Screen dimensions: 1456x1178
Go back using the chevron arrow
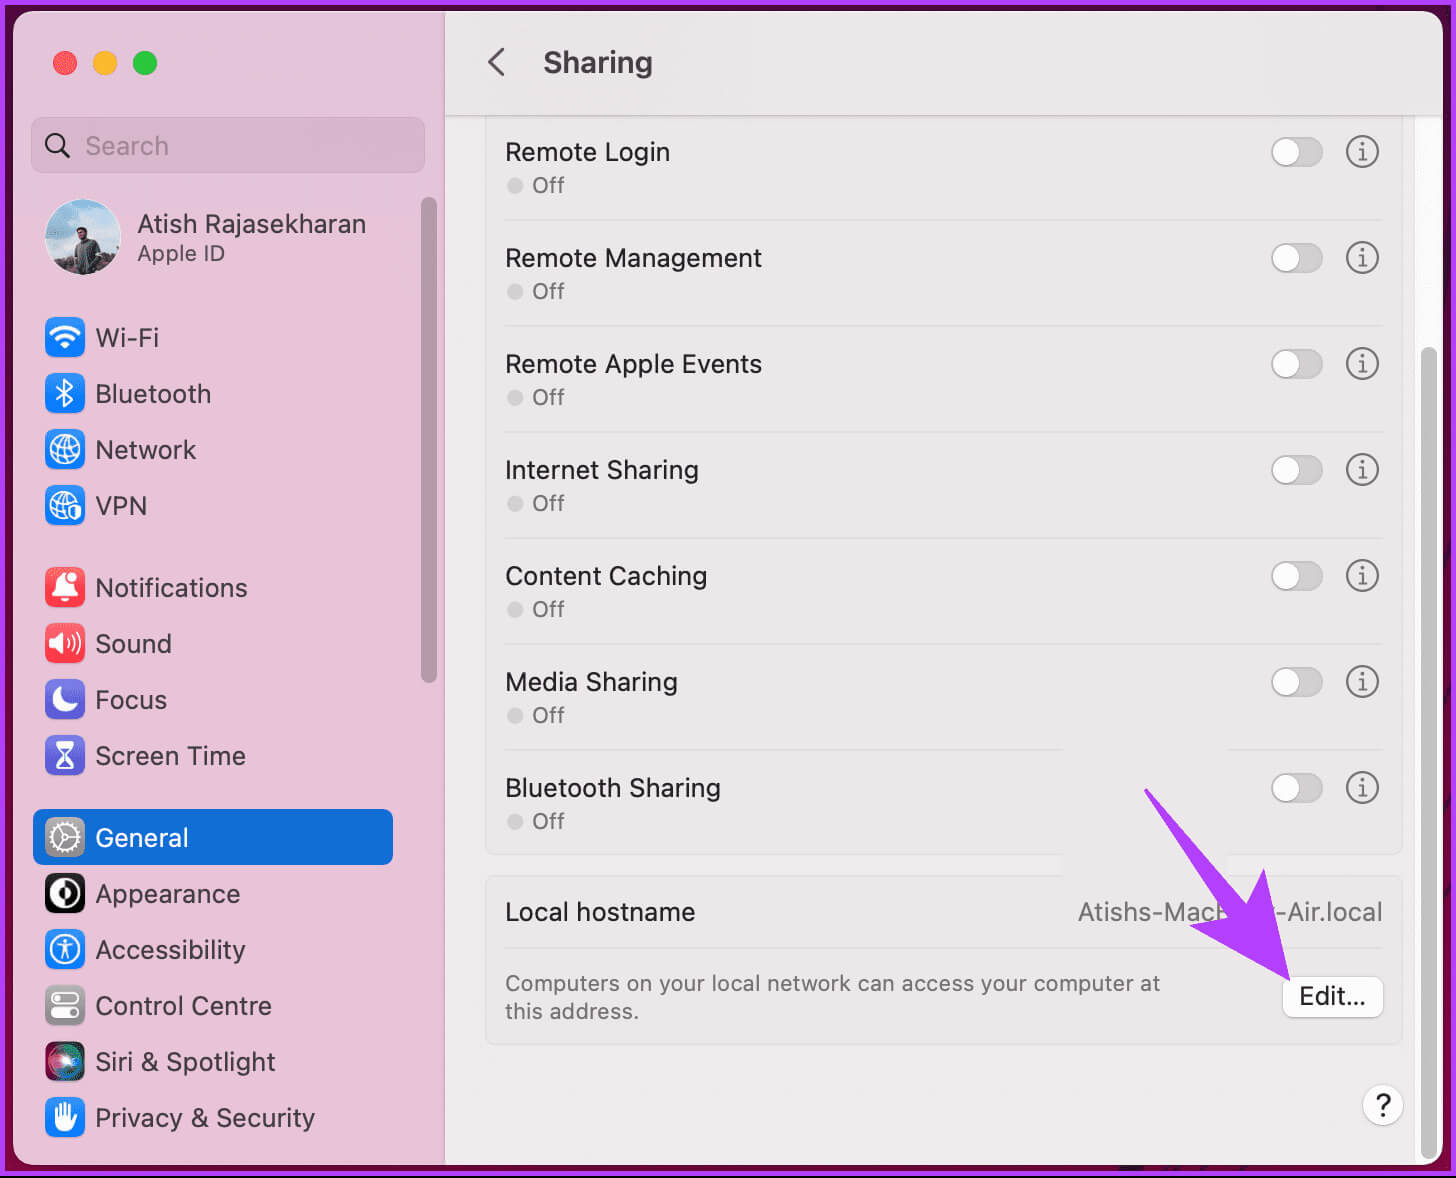tap(496, 62)
